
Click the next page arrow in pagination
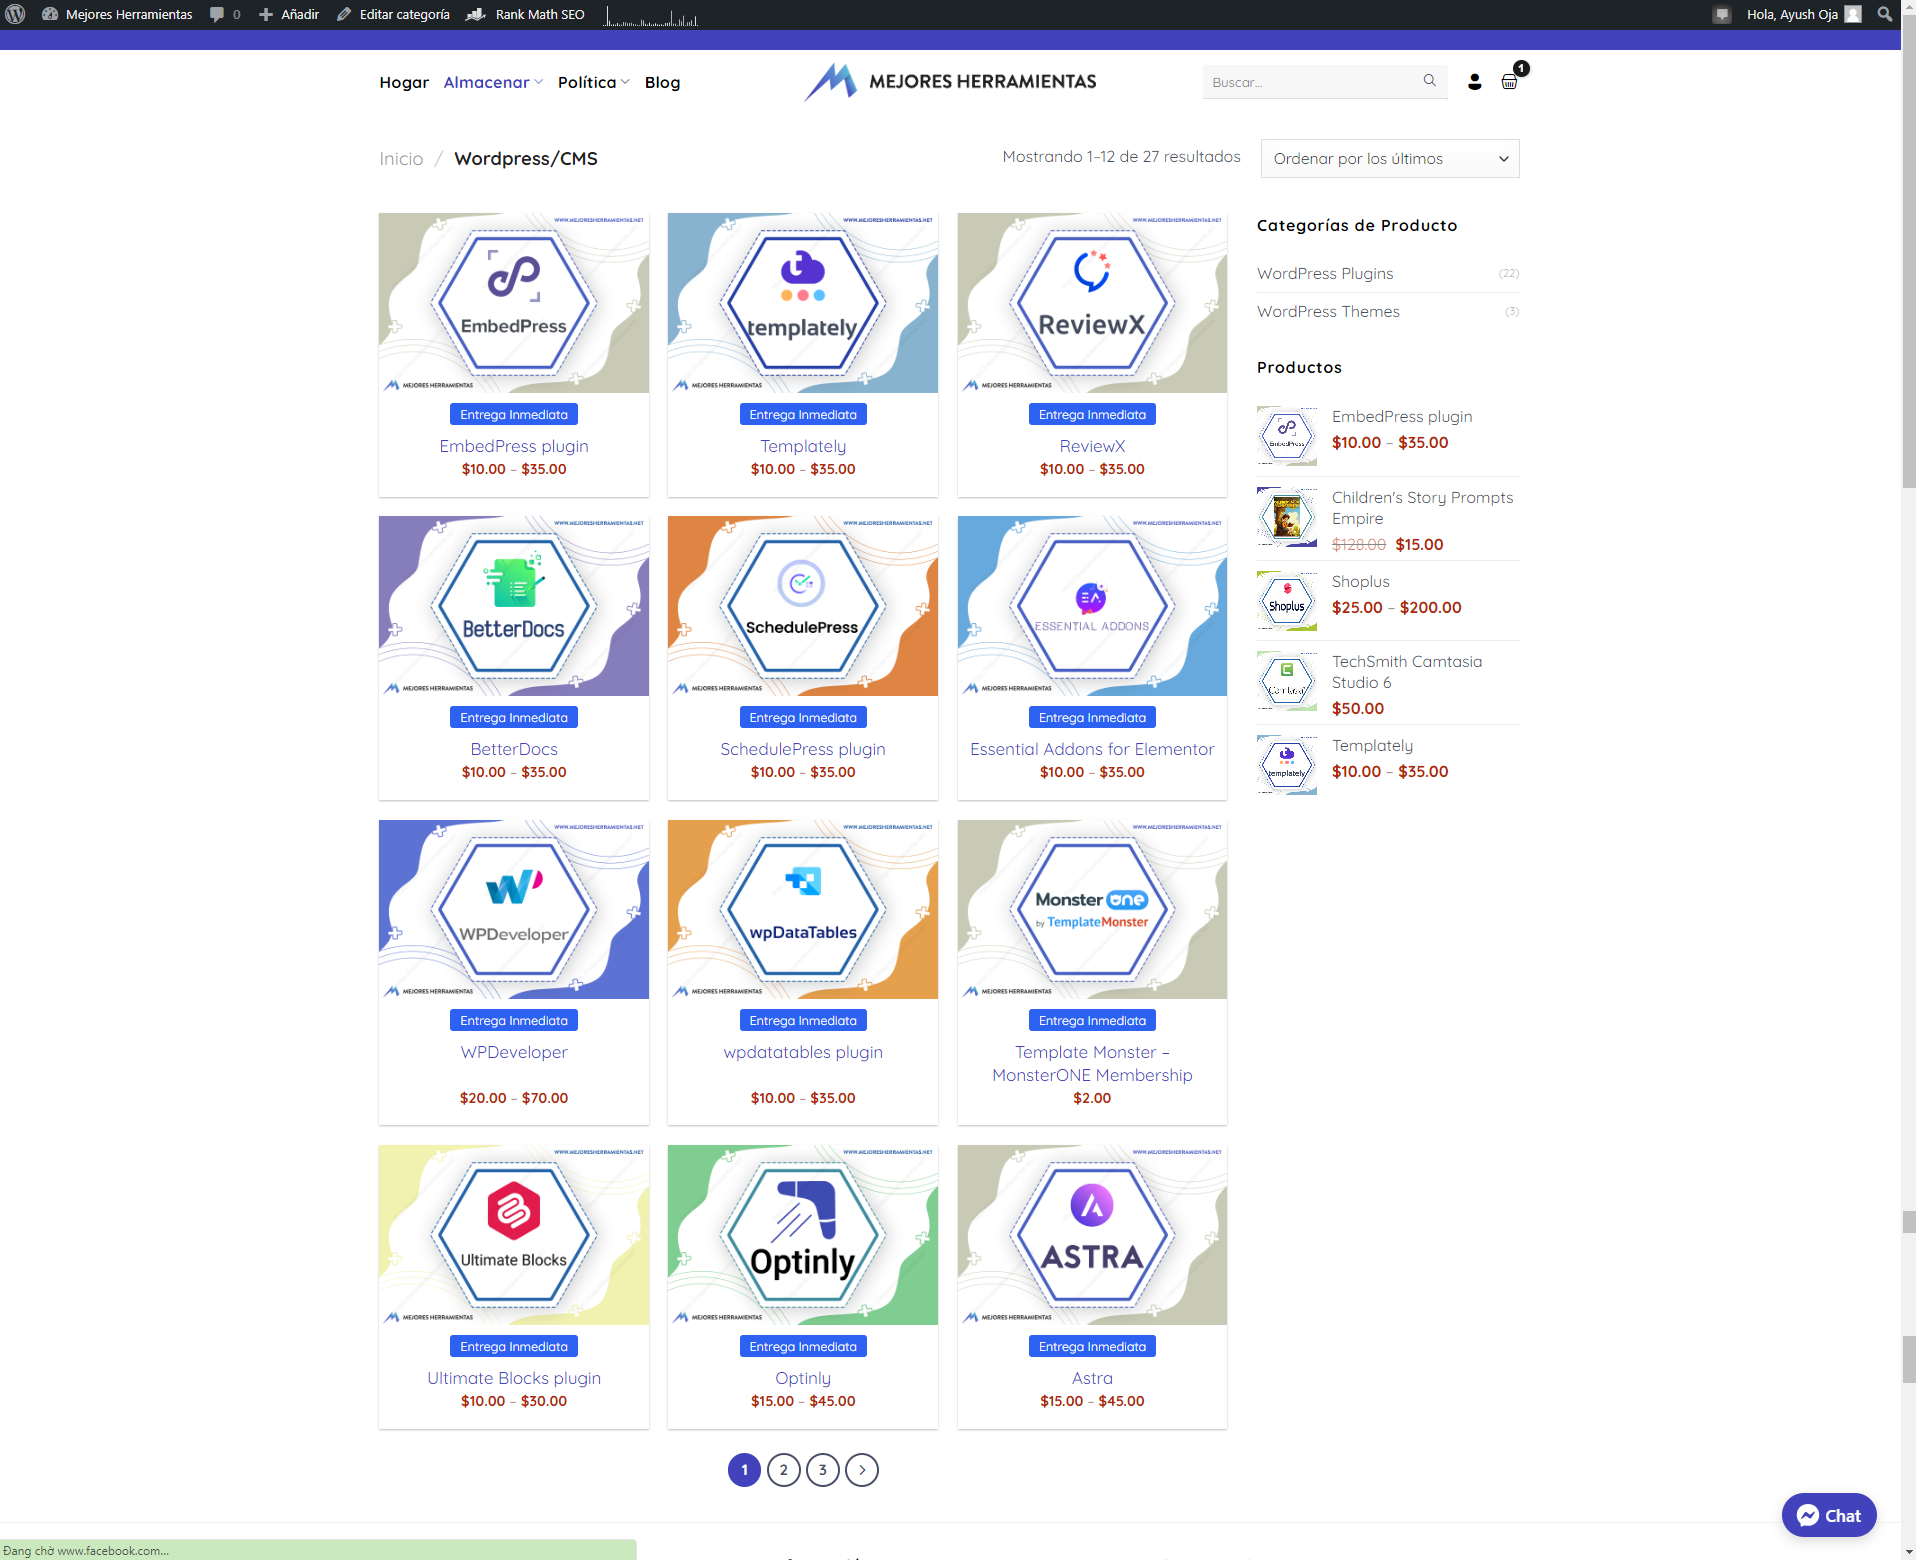click(x=862, y=1470)
